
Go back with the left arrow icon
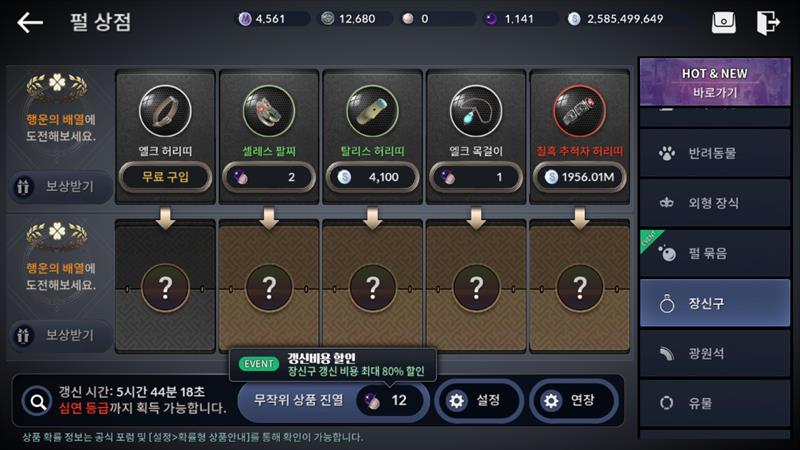pos(30,22)
